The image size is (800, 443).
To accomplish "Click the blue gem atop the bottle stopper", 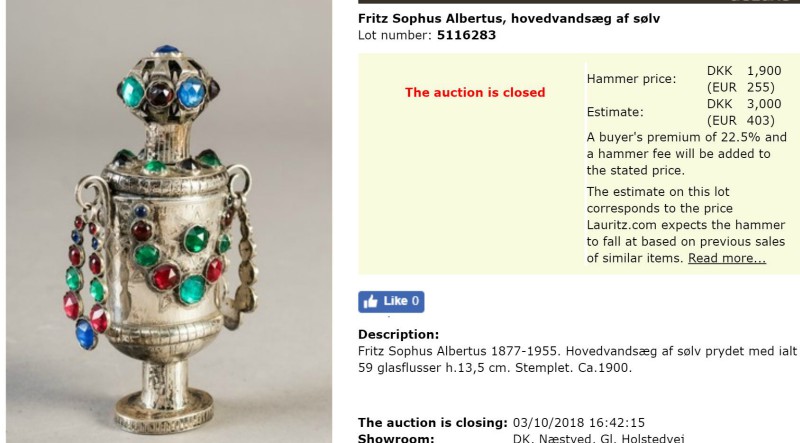I will [x=166, y=50].
